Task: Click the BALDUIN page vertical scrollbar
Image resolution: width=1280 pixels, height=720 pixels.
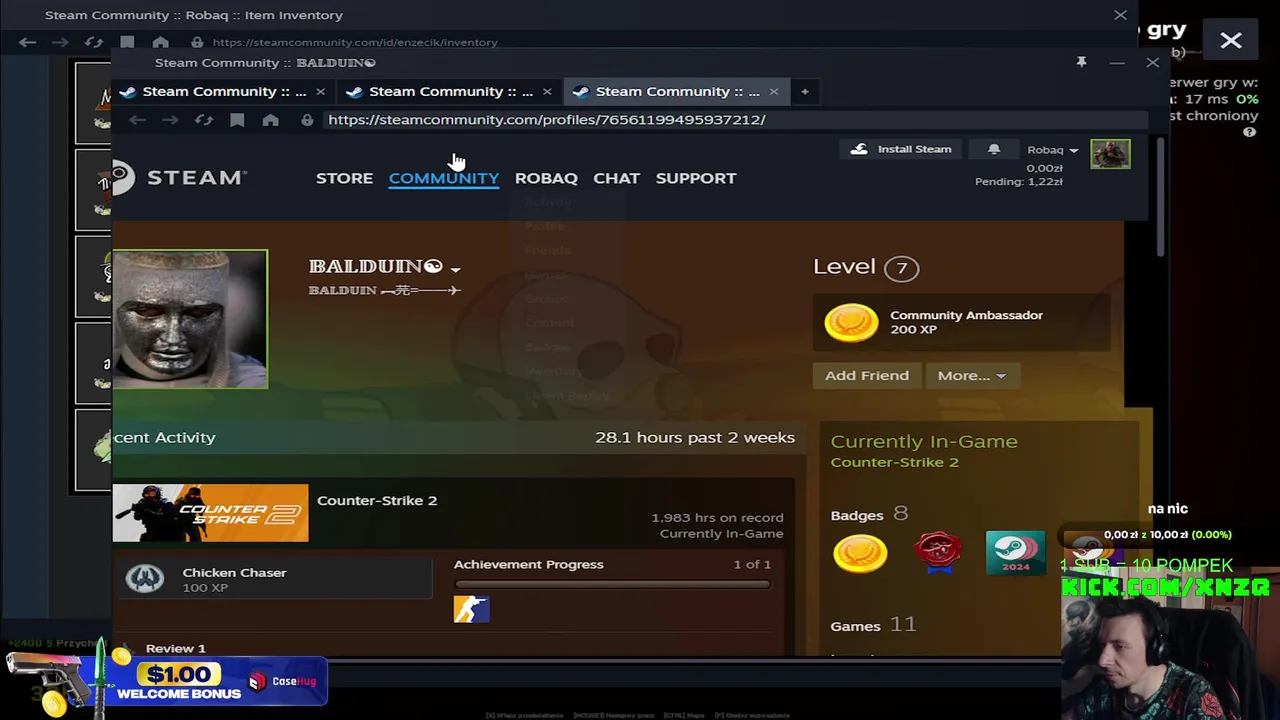Action: point(1160,197)
